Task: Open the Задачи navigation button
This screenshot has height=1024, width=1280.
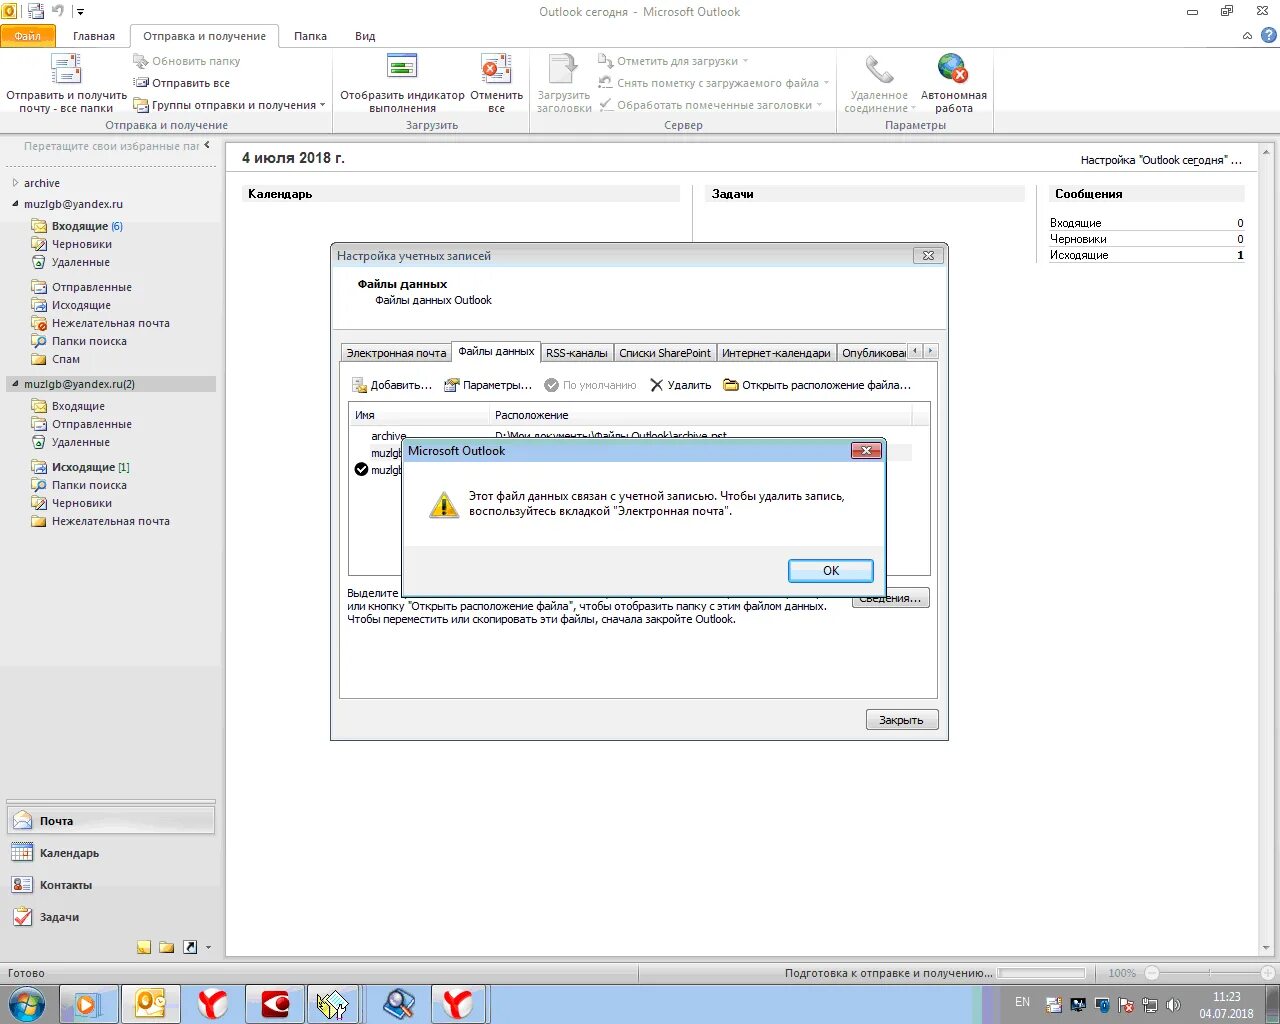Action: [x=111, y=917]
